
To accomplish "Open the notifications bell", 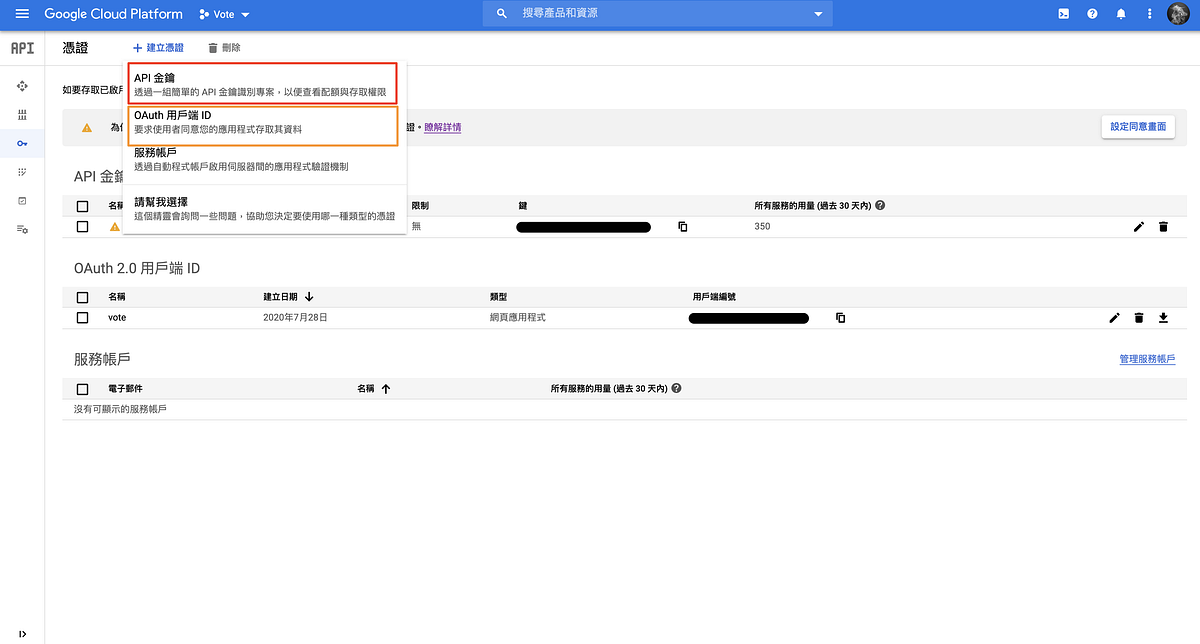I will click(1120, 13).
